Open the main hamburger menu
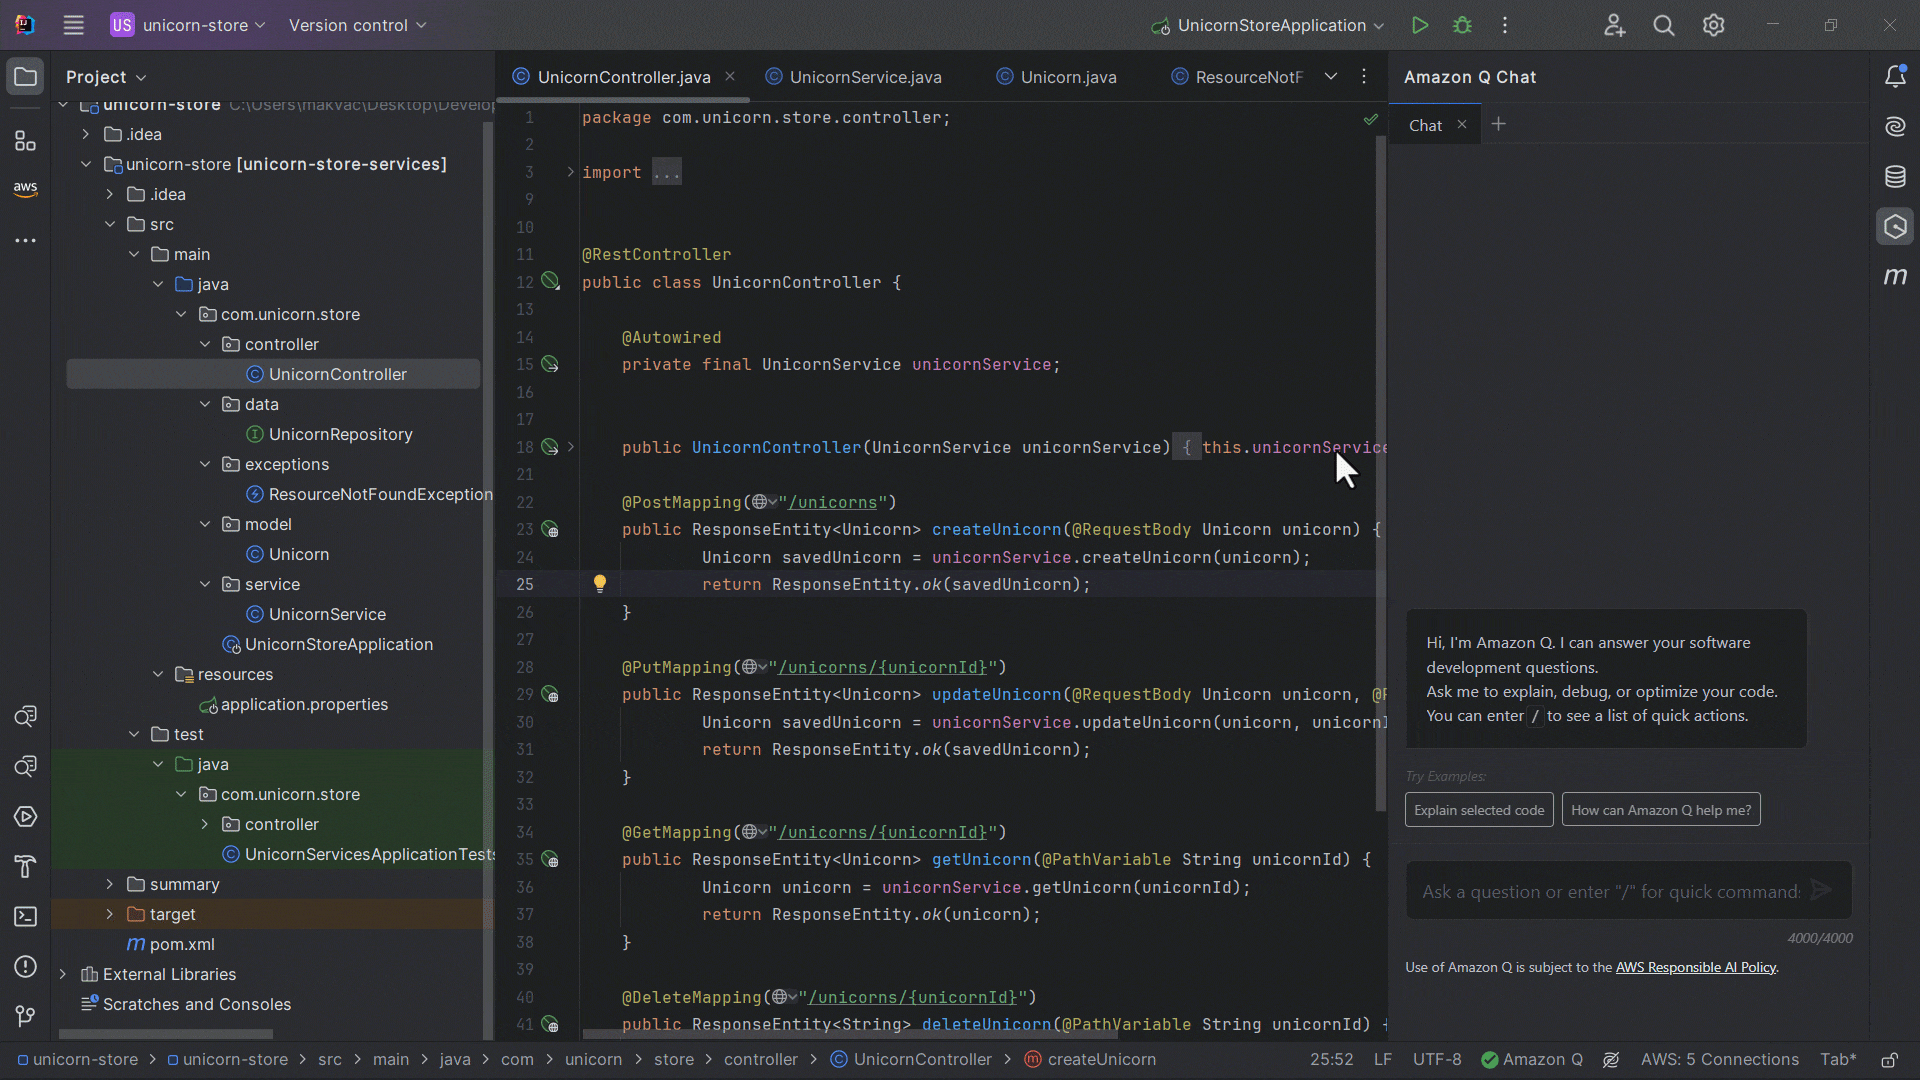This screenshot has width=1920, height=1080. [x=73, y=25]
